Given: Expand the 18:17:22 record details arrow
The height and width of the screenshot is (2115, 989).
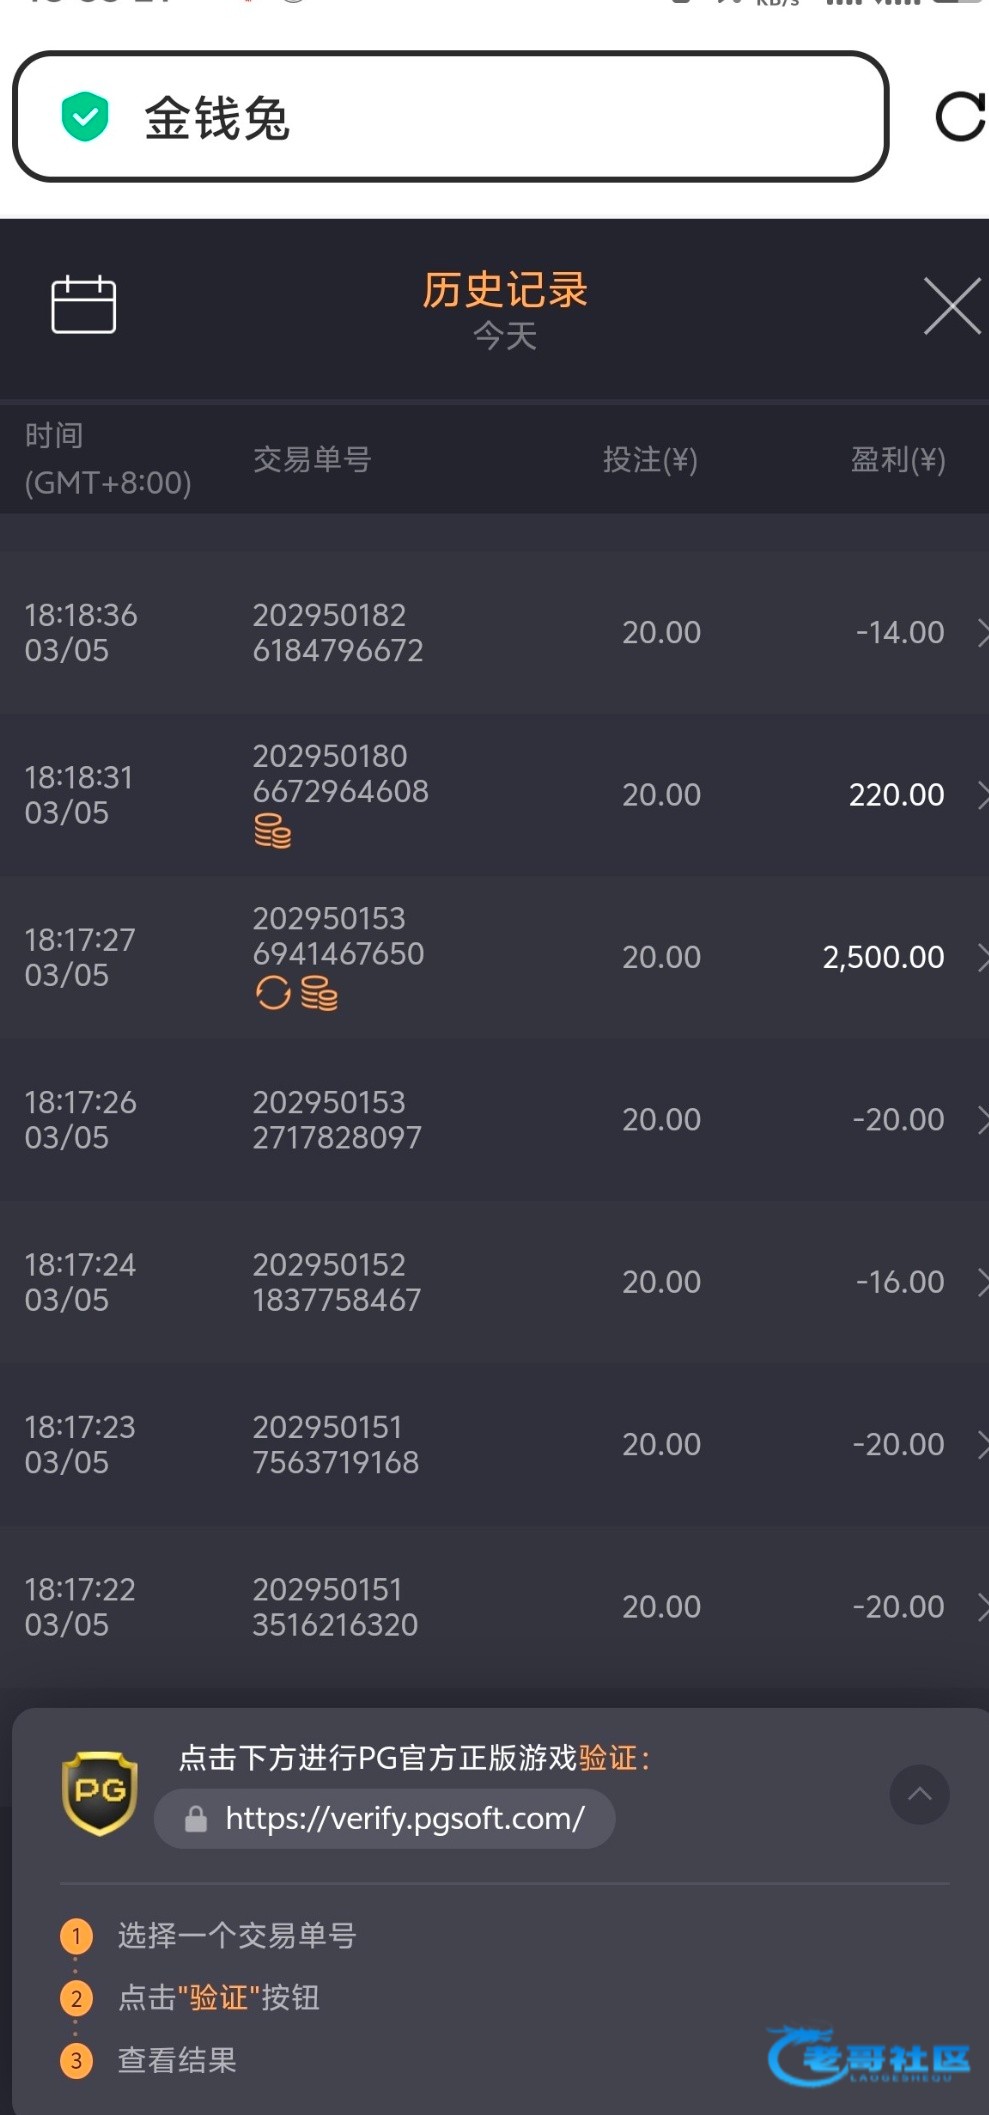Looking at the screenshot, I should click(980, 1607).
